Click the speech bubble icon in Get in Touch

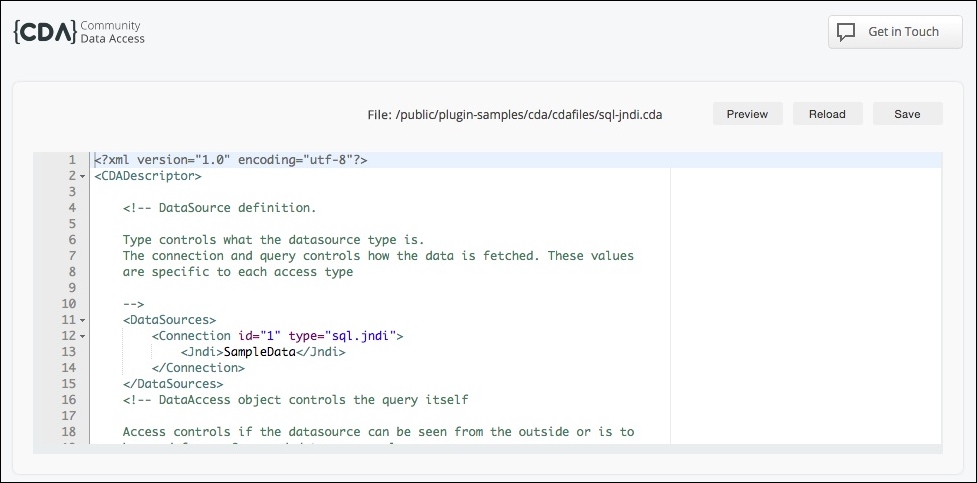point(846,32)
